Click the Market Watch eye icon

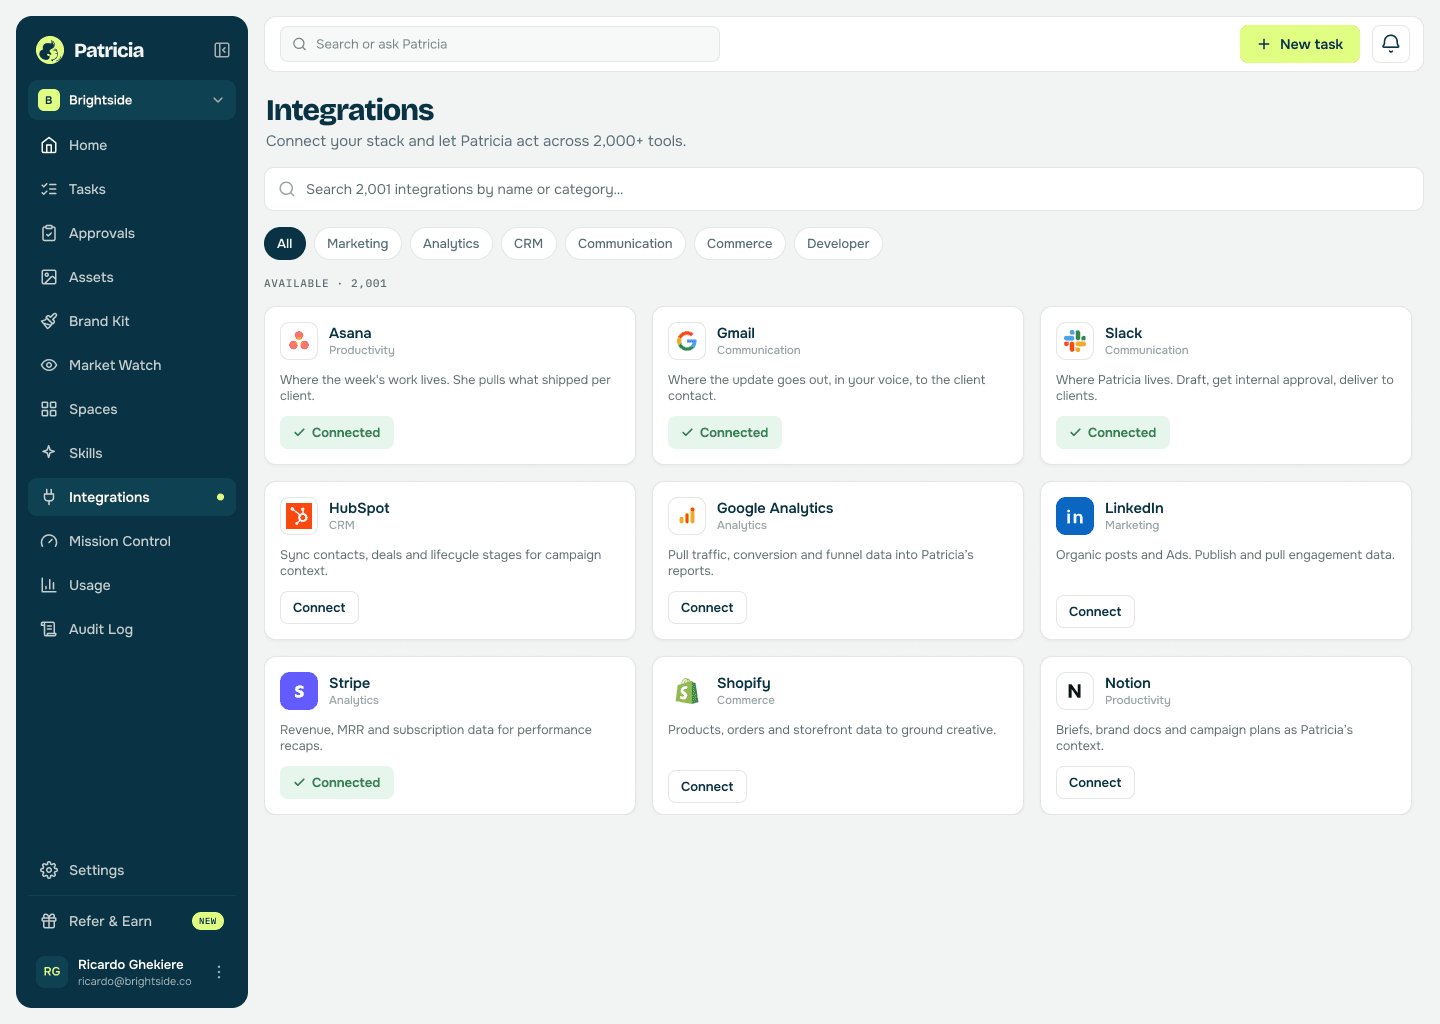pos(49,365)
